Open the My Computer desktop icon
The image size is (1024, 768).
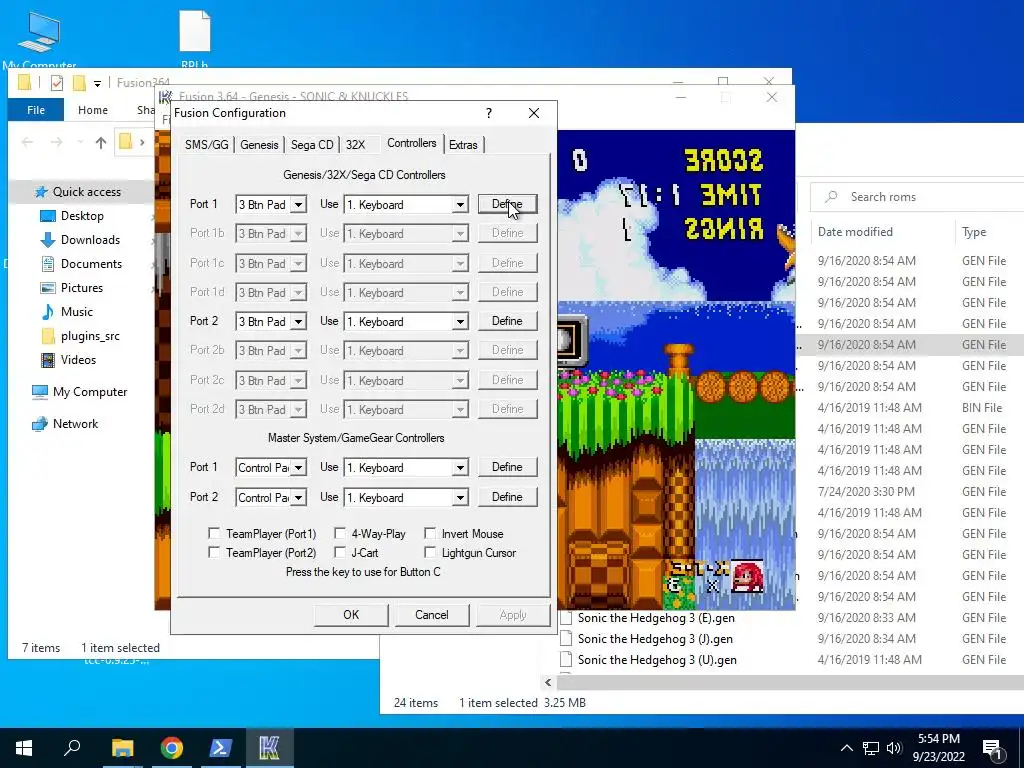tap(39, 38)
